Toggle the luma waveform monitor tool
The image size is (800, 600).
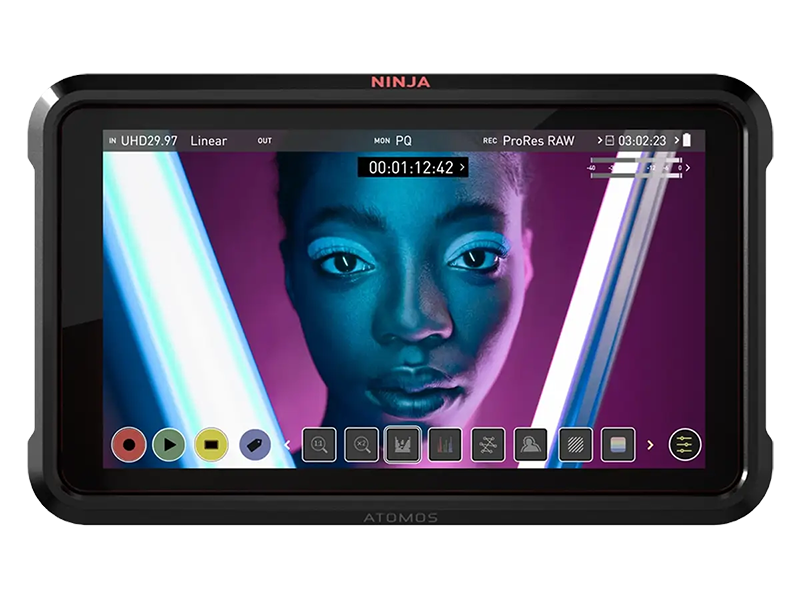[403, 445]
